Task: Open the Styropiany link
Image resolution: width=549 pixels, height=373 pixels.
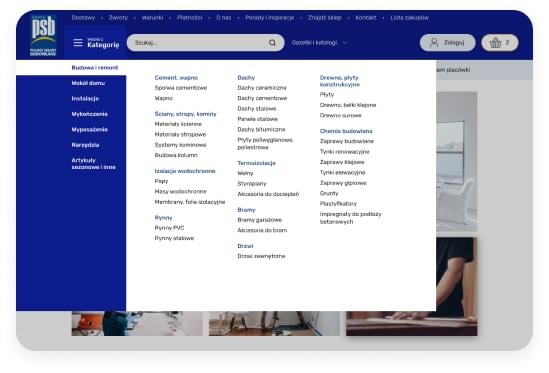Action: click(x=252, y=184)
